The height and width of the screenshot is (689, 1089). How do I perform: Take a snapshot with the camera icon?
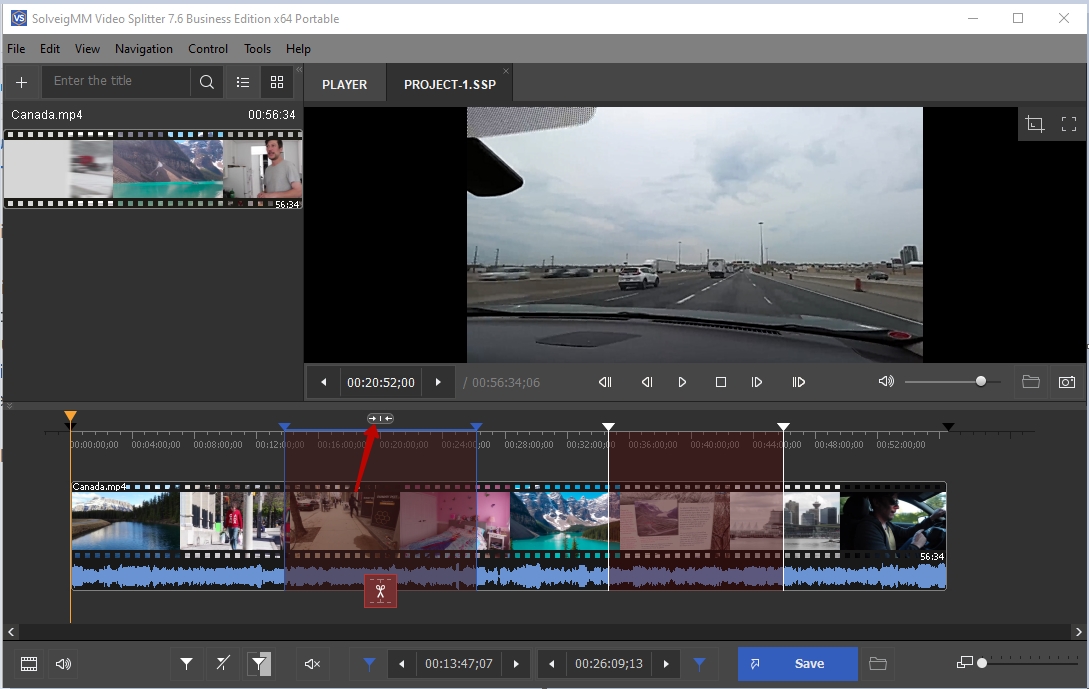click(1067, 382)
